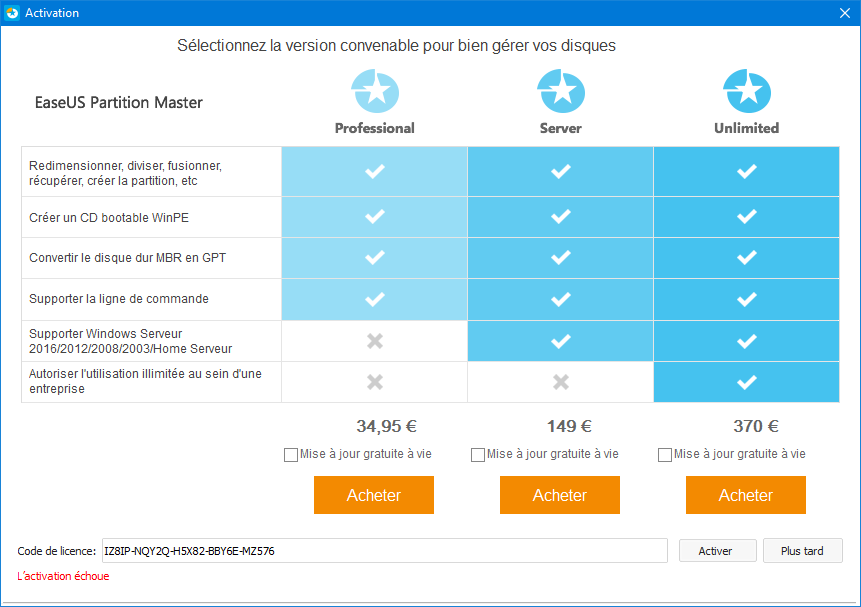Click Server checkmark for Supporter Windows Serveur
Viewport: 861px width, 607px height.
tap(561, 341)
